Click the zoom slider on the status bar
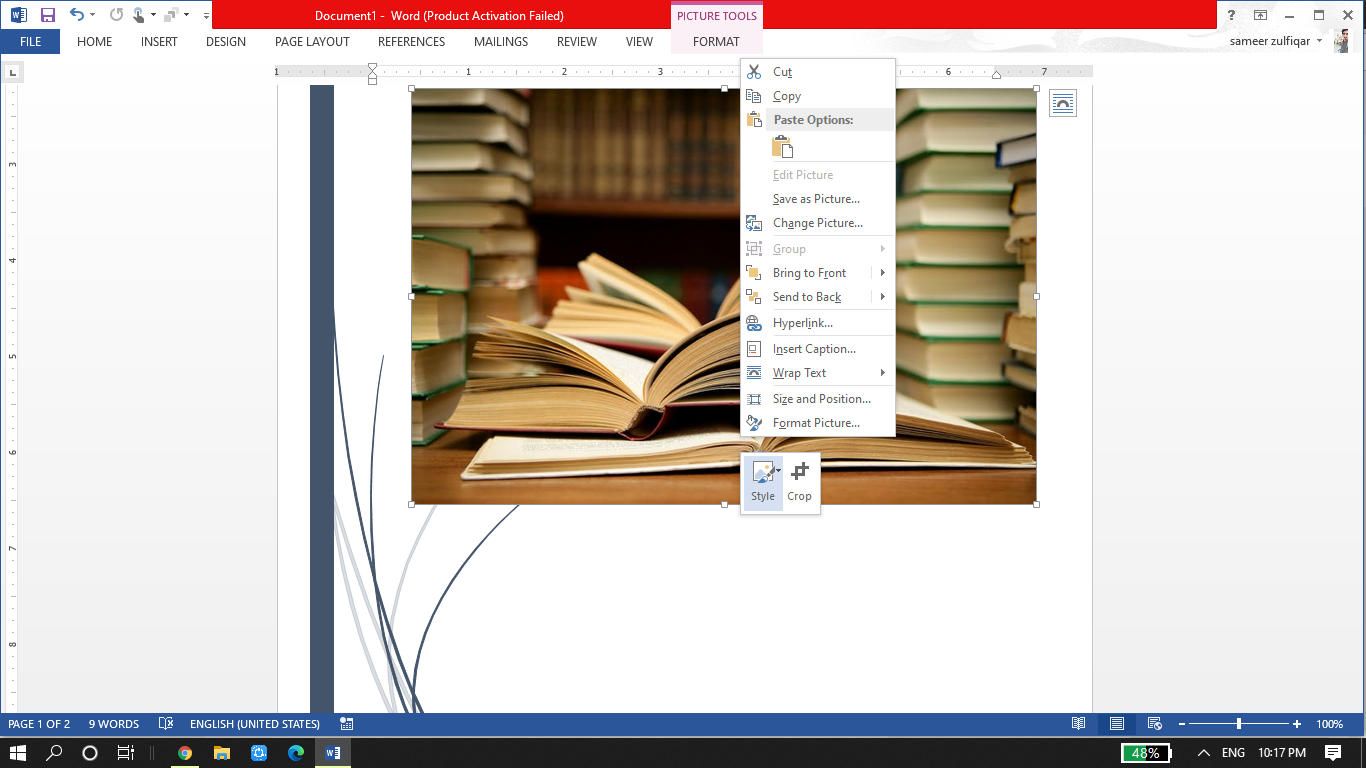The width and height of the screenshot is (1366, 768). pos(1240,723)
